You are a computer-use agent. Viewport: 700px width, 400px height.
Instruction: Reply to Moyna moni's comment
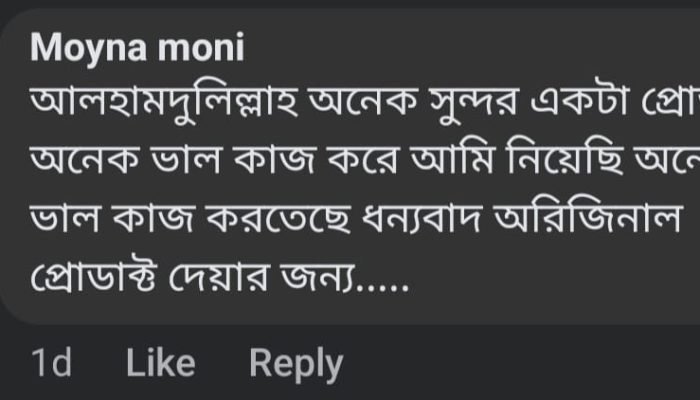(x=295, y=364)
